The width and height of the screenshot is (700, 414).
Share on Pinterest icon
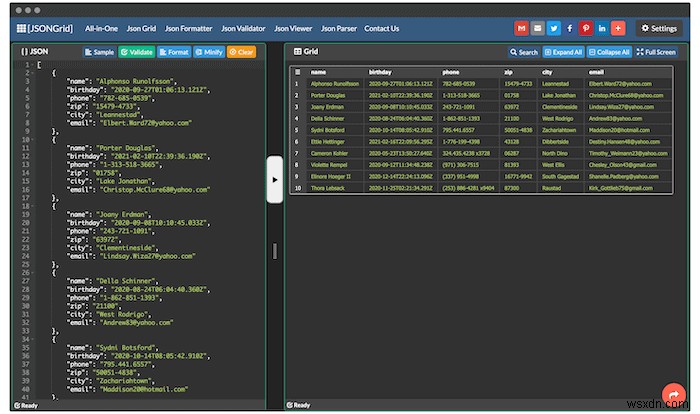586,28
